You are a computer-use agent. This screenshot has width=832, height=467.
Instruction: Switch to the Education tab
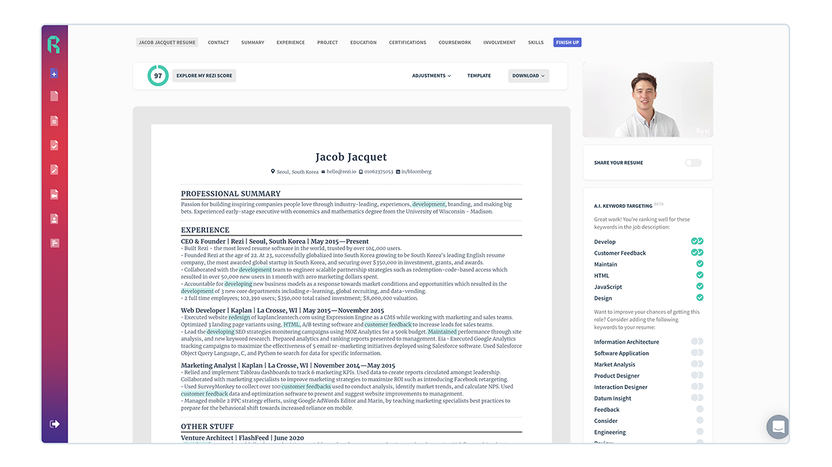click(363, 42)
